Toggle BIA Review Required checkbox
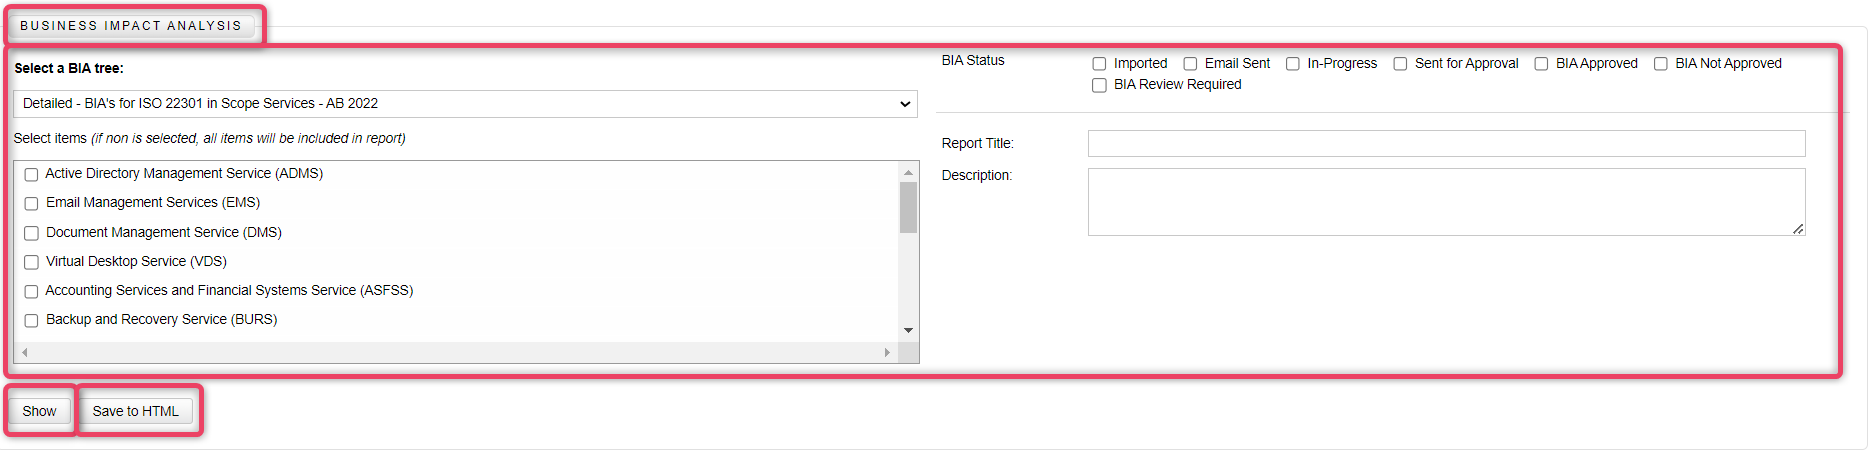Image resolution: width=1876 pixels, height=461 pixels. click(x=1099, y=85)
